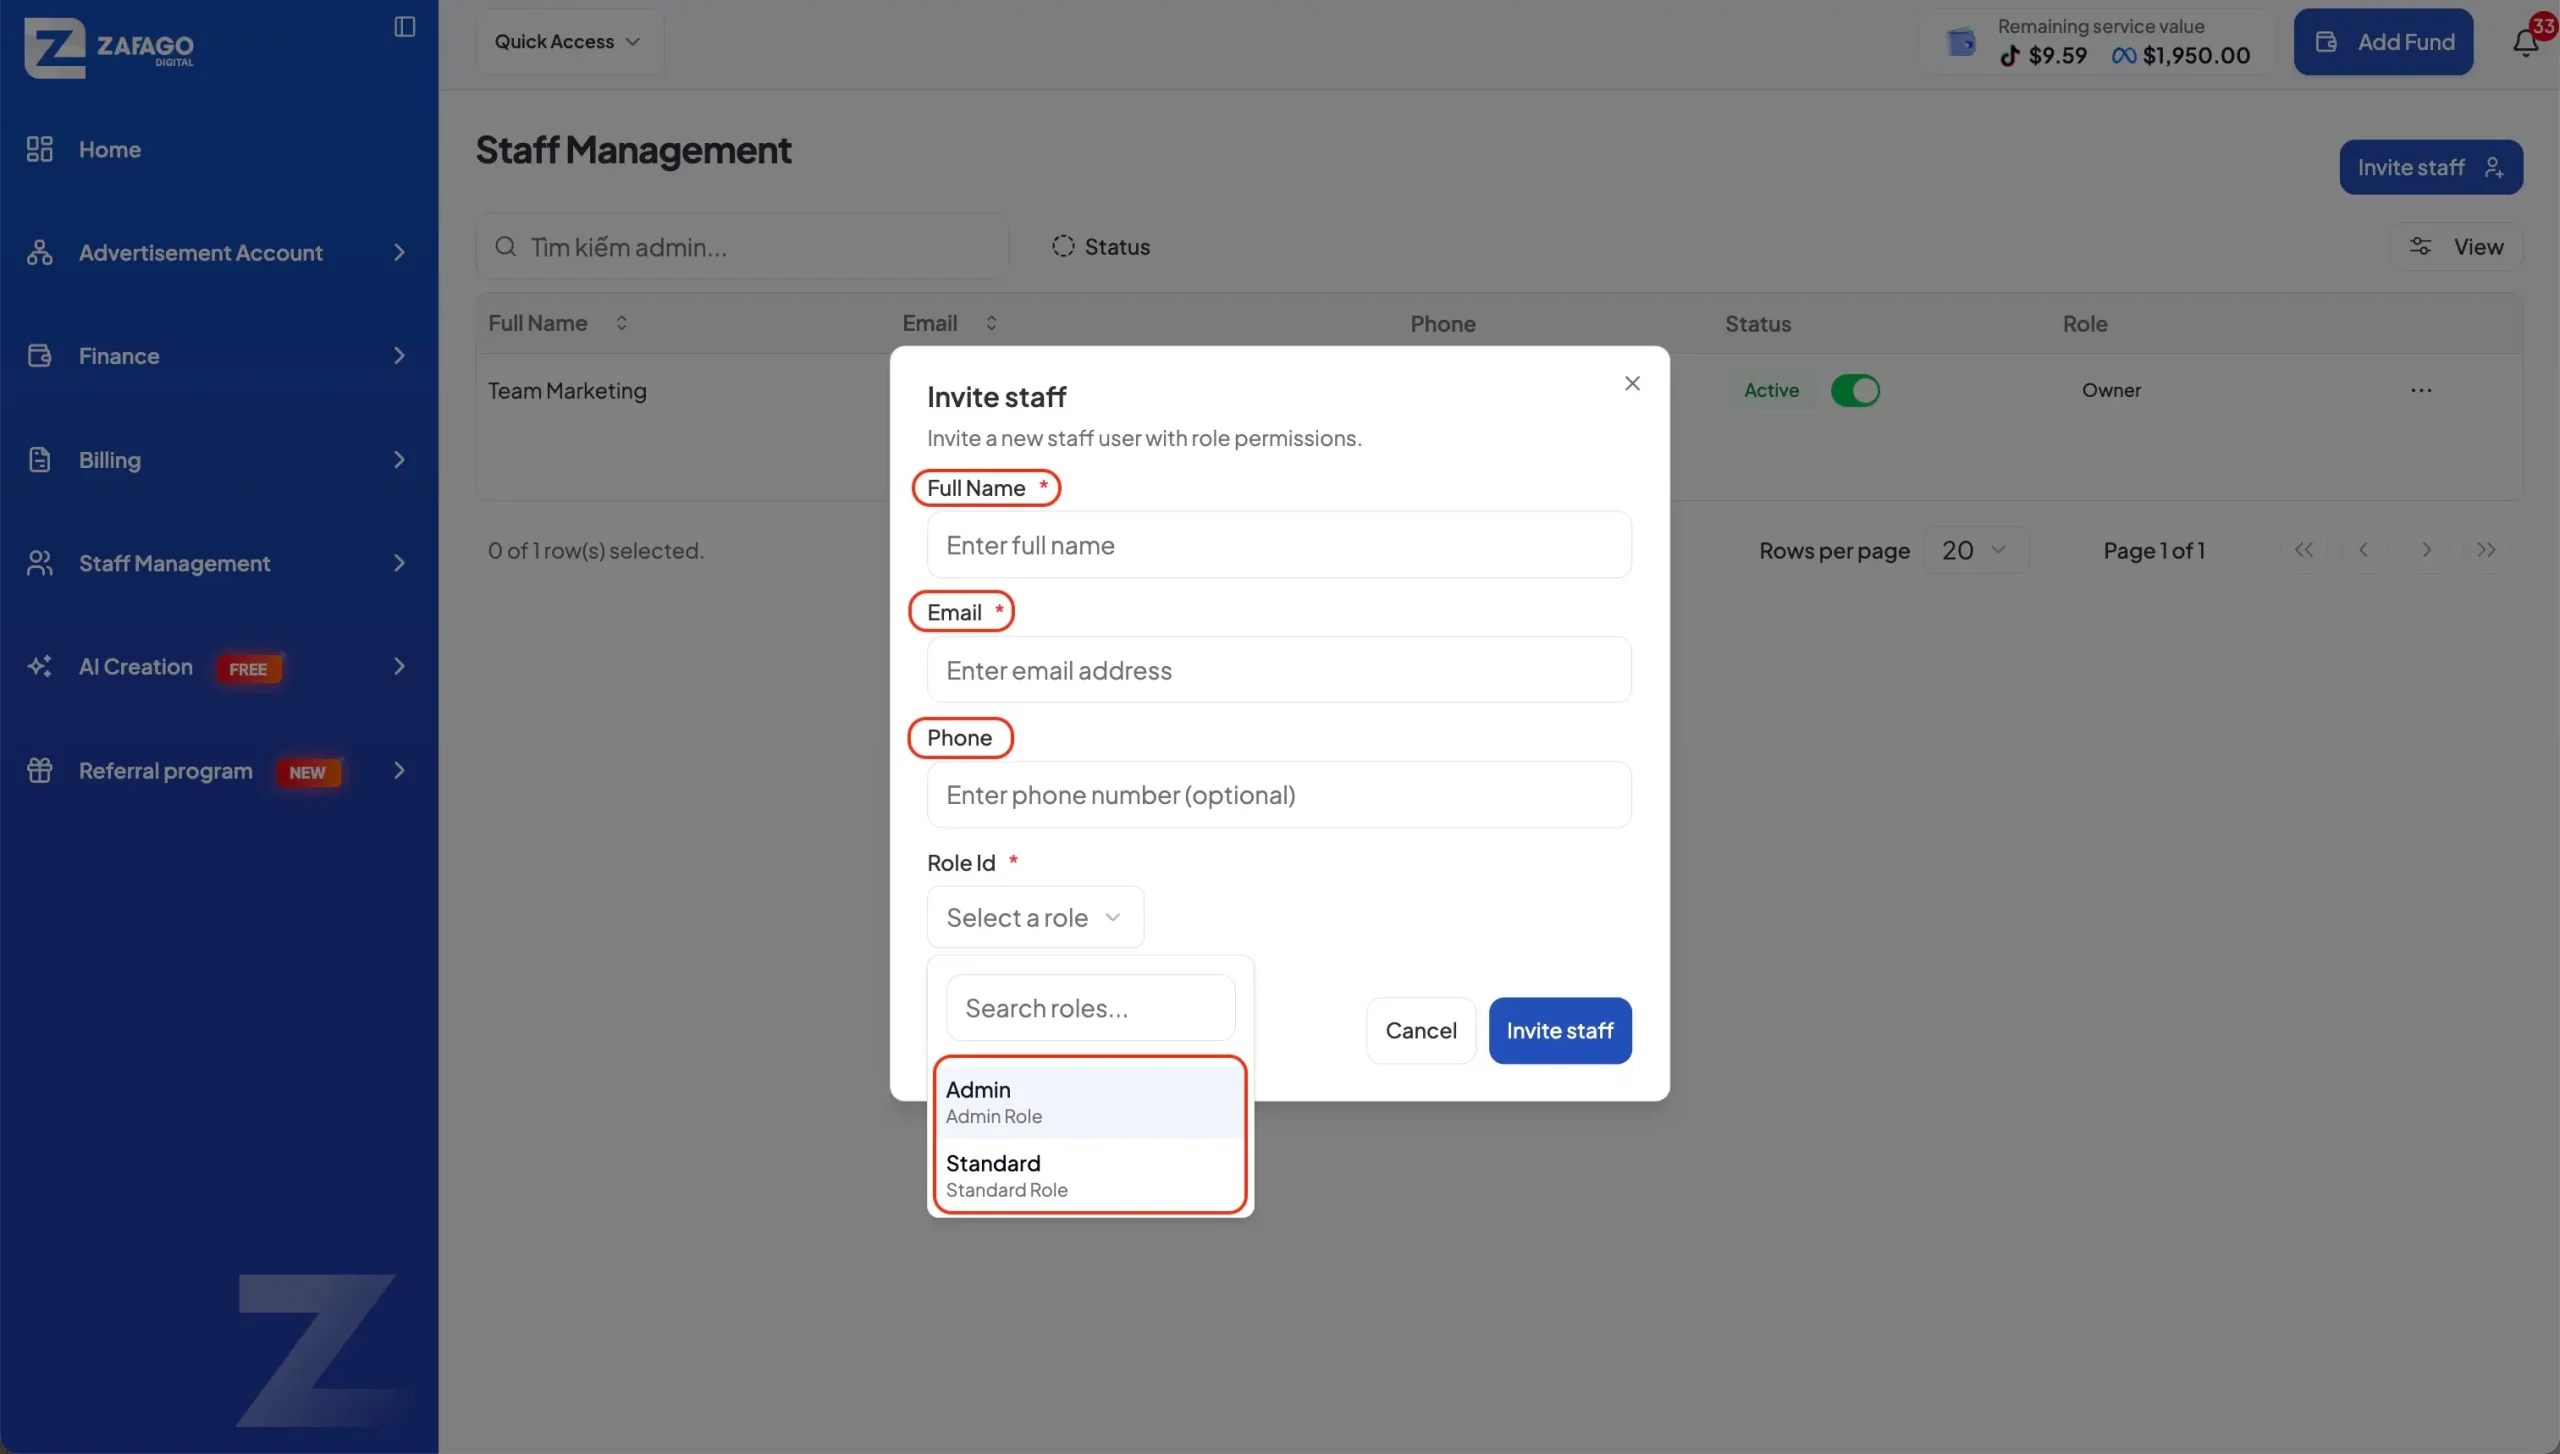Cancel the invite dialog
The image size is (2560, 1454).
point(1420,1030)
